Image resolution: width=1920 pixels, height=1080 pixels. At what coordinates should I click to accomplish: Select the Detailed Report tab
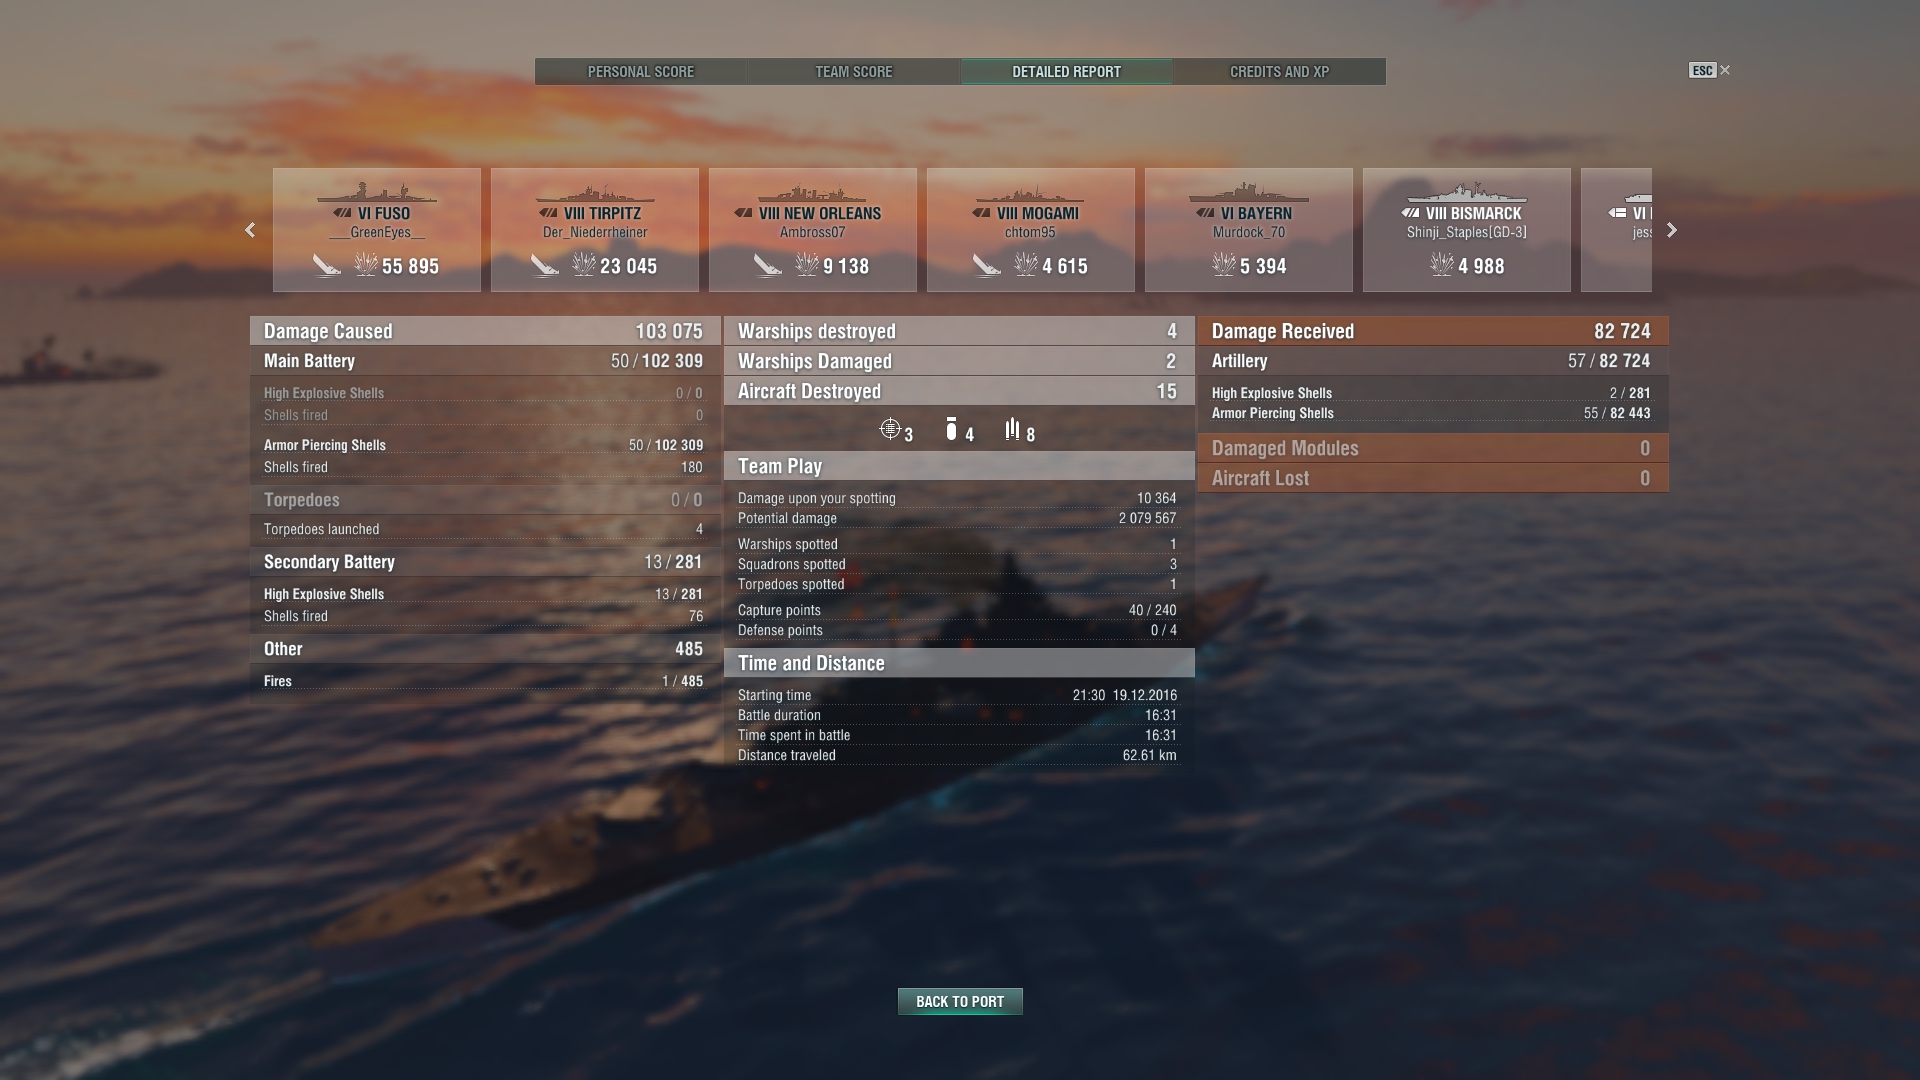[1066, 72]
